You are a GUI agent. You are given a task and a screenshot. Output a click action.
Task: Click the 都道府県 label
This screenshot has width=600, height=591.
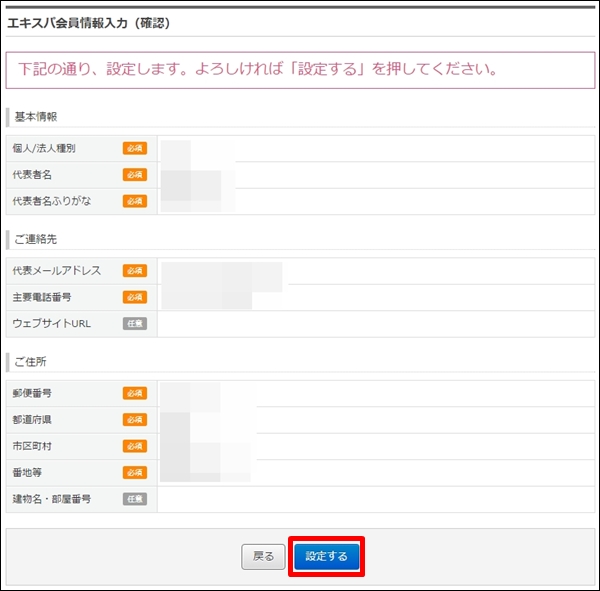coord(32,420)
